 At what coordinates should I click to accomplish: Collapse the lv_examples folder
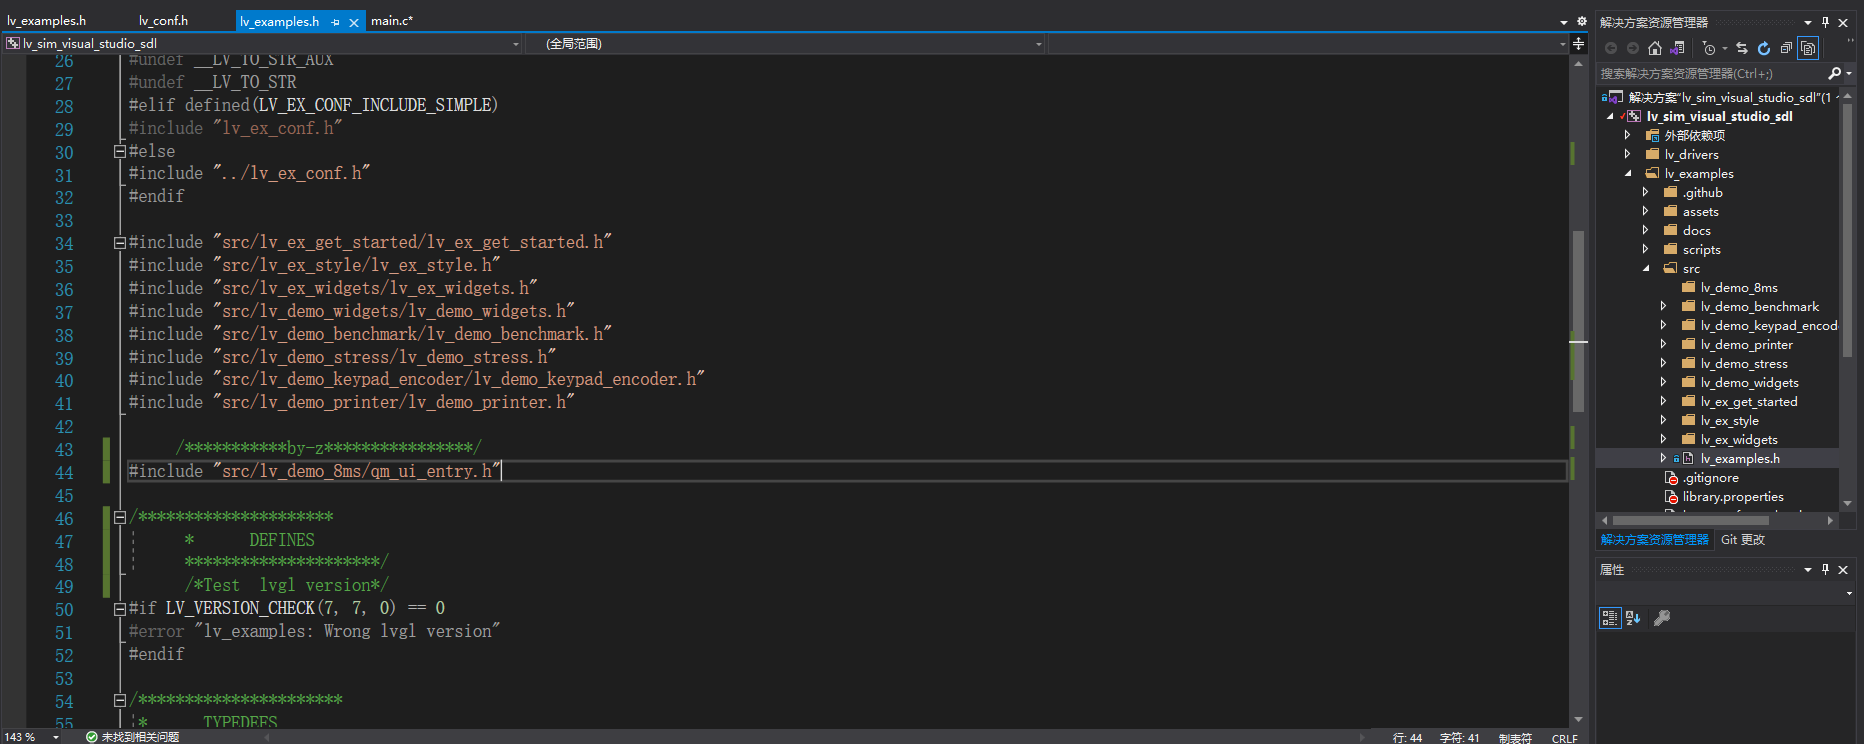click(x=1628, y=173)
